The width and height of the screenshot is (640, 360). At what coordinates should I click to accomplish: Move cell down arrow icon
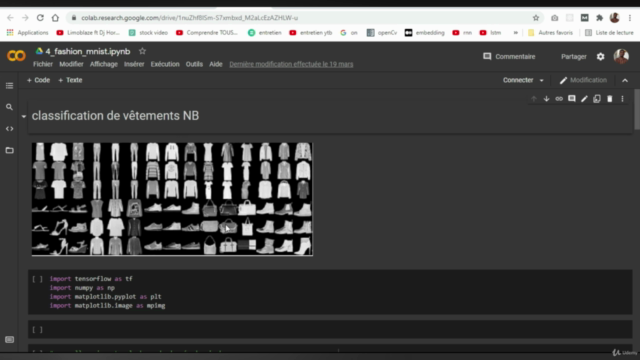(x=546, y=99)
